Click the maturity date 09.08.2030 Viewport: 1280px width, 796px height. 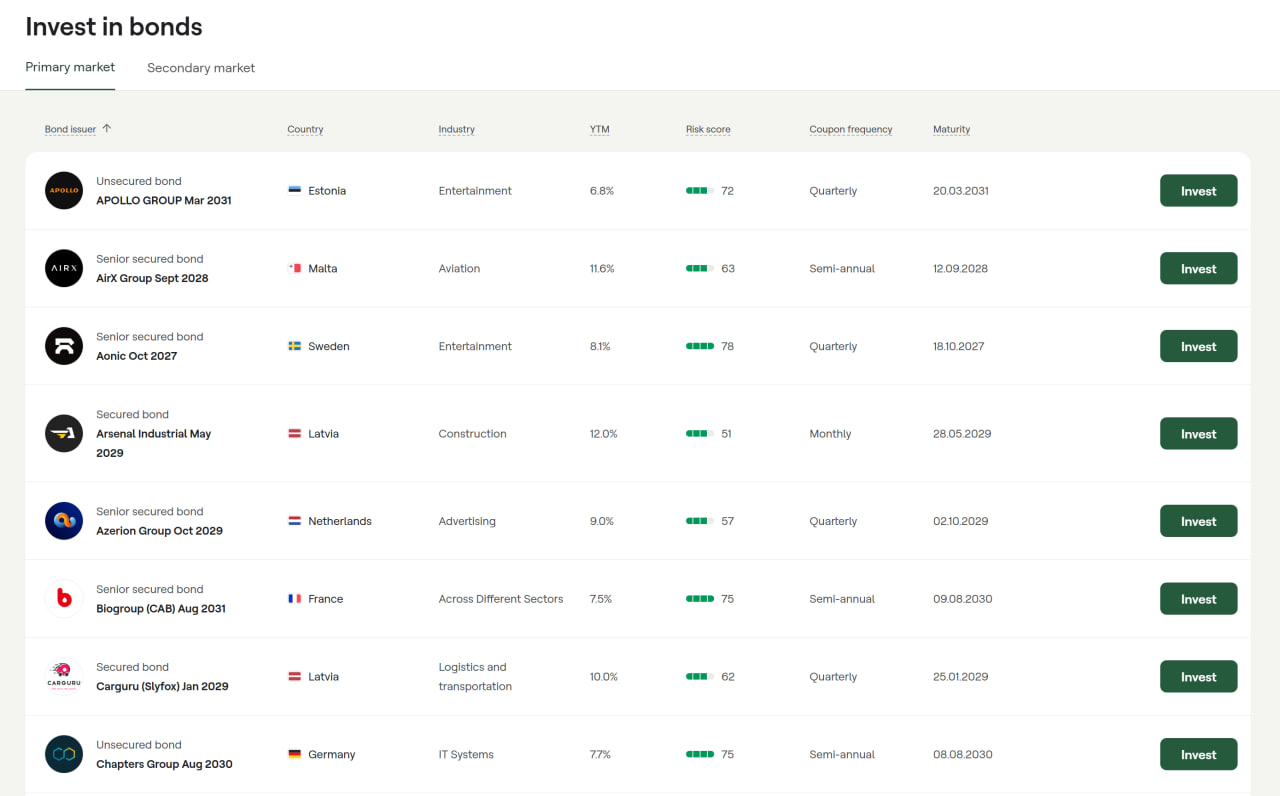coord(963,599)
